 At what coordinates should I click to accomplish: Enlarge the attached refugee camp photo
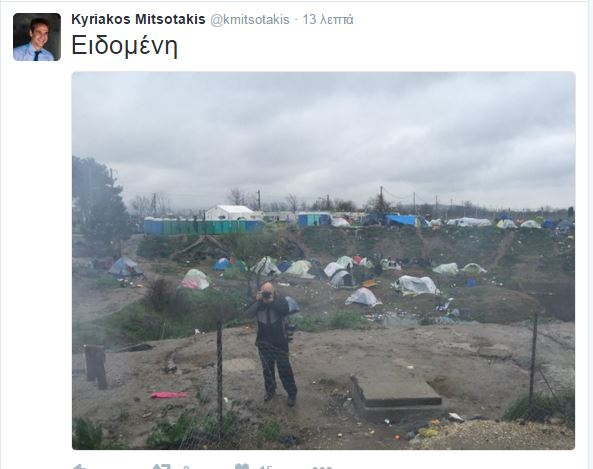click(x=323, y=260)
